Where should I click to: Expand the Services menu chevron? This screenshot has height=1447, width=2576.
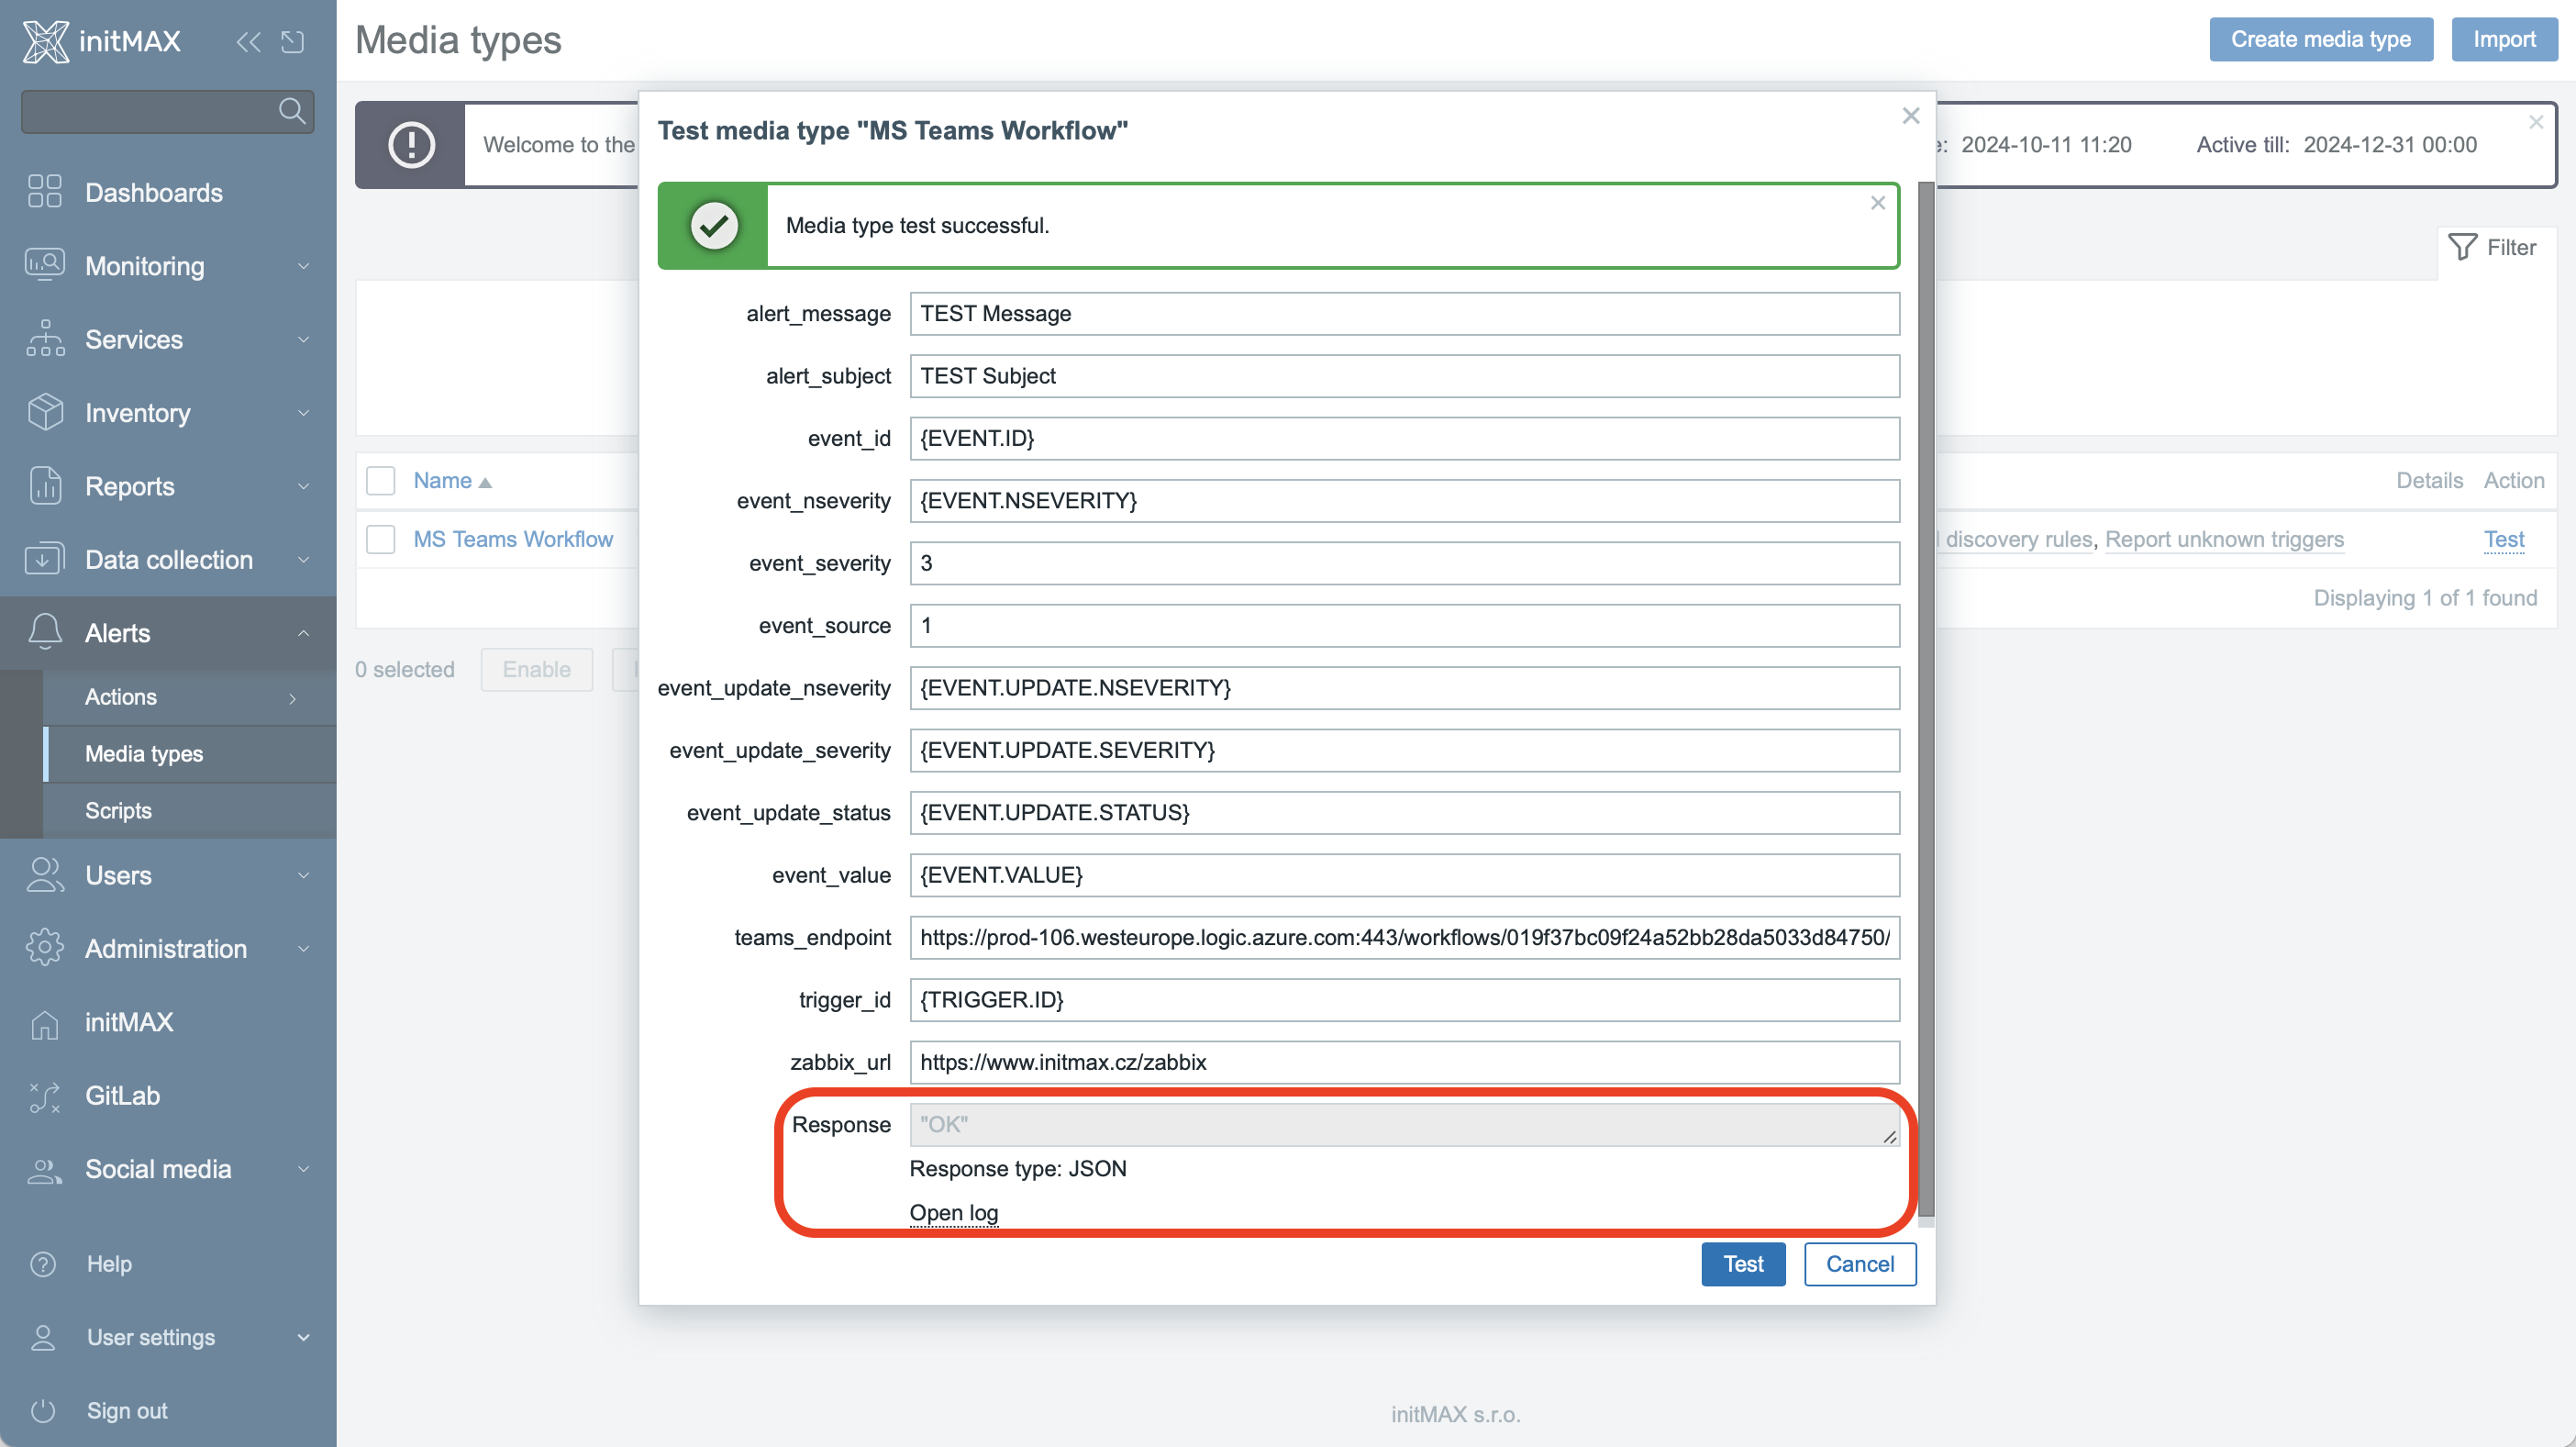pyautogui.click(x=303, y=339)
